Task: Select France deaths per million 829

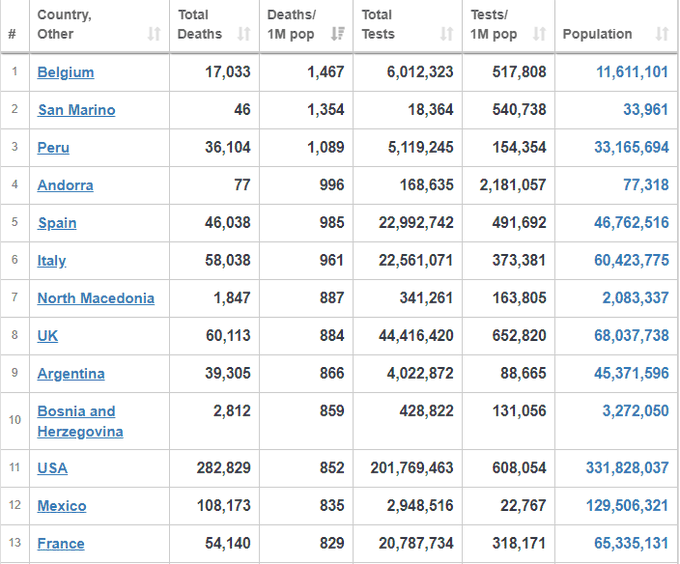Action: point(332,544)
